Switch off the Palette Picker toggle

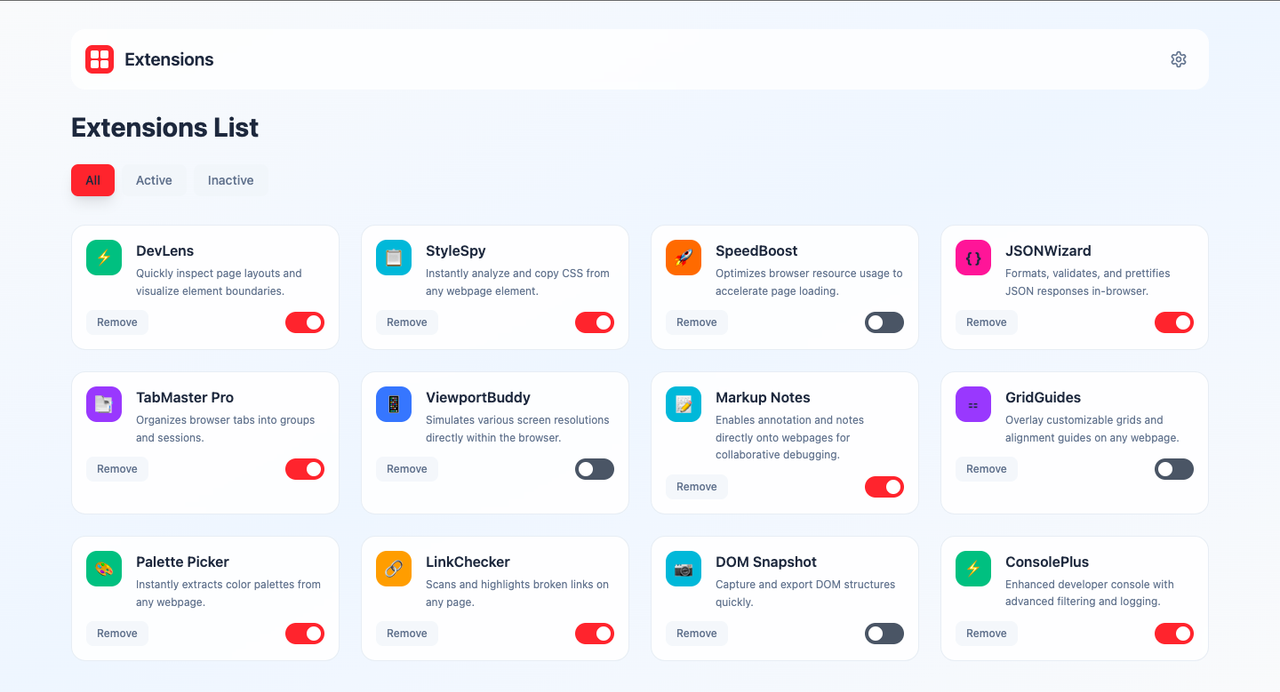(x=305, y=633)
